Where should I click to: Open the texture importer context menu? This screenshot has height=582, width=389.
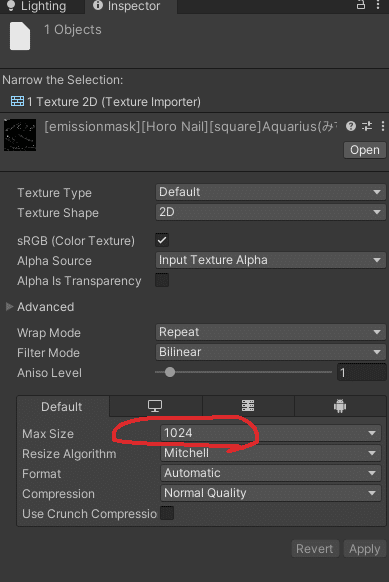383,126
